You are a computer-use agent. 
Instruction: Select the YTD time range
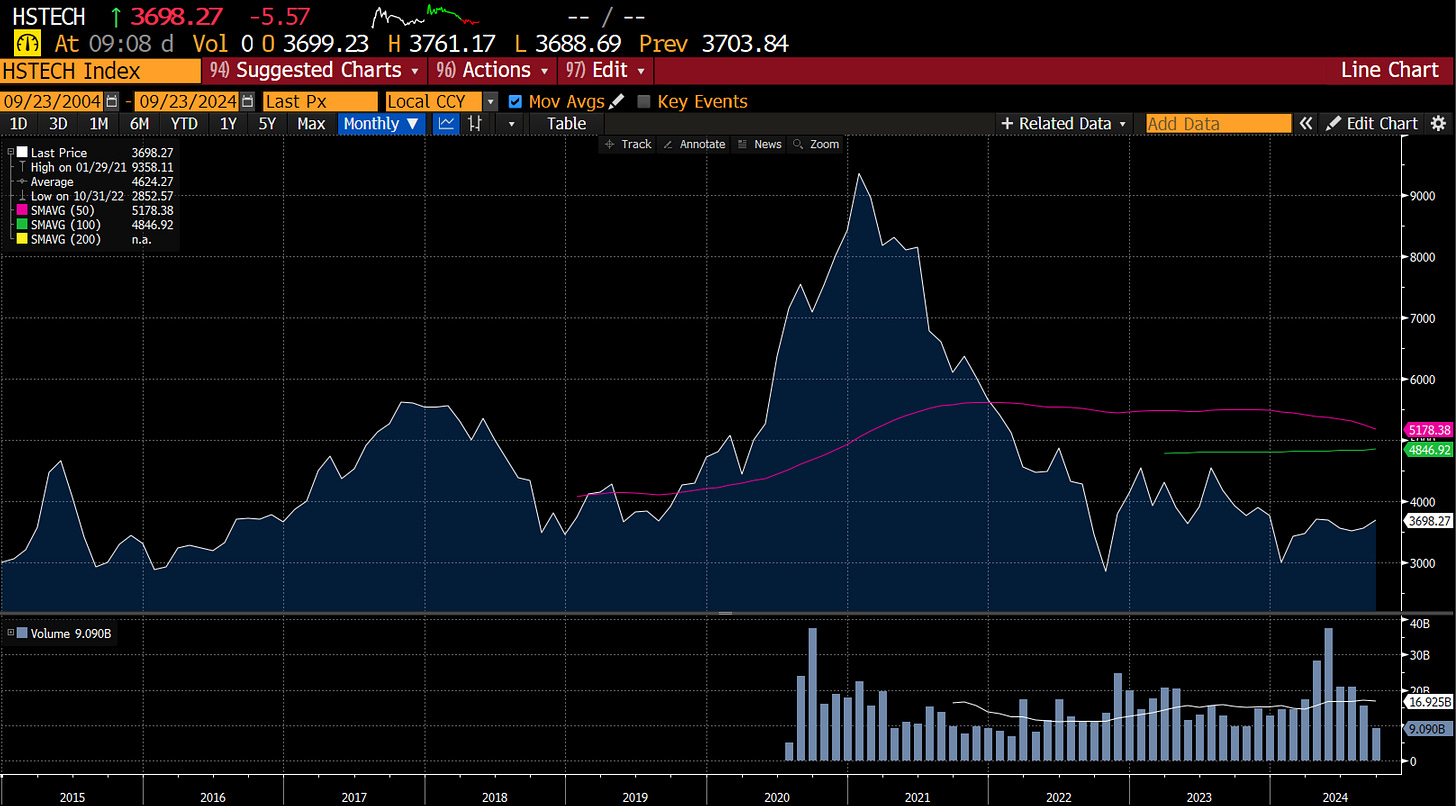point(183,124)
